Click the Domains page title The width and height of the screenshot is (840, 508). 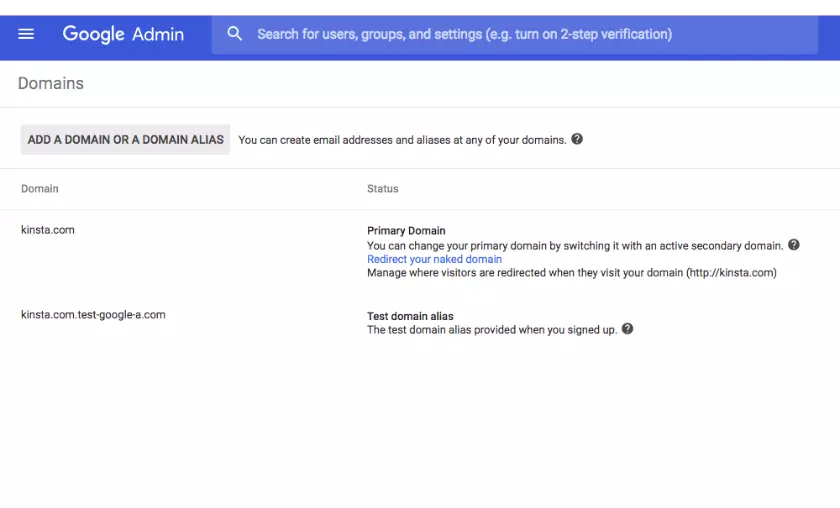51,84
